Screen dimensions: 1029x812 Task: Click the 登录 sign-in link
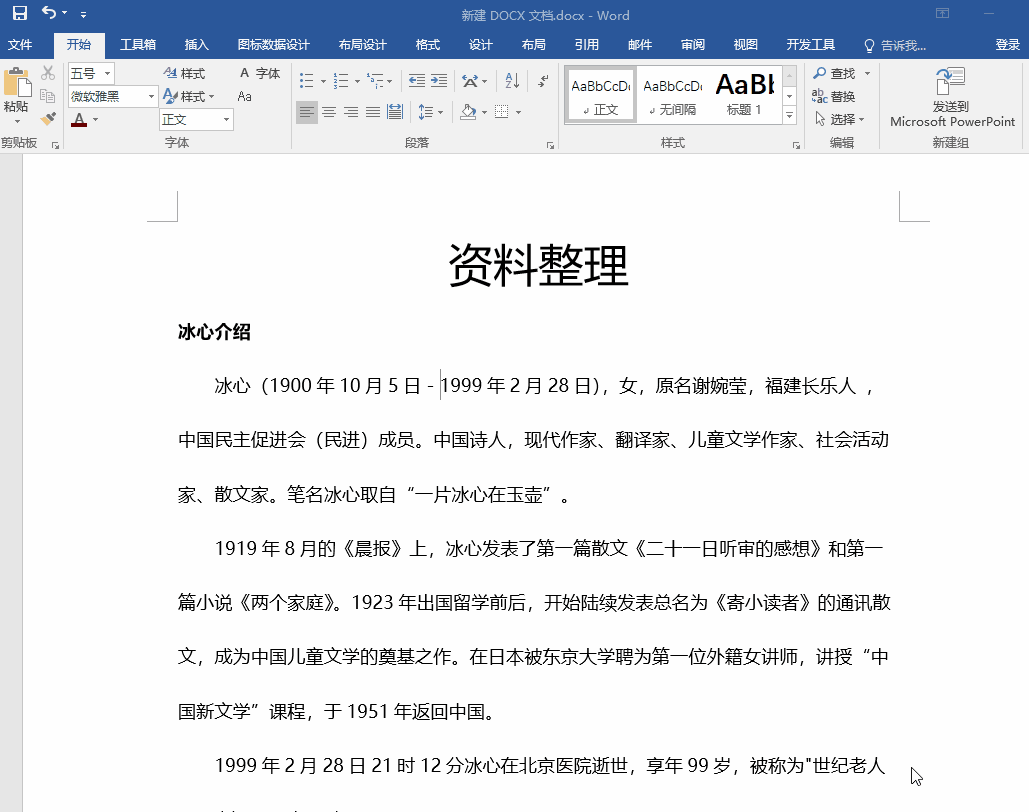click(1007, 45)
